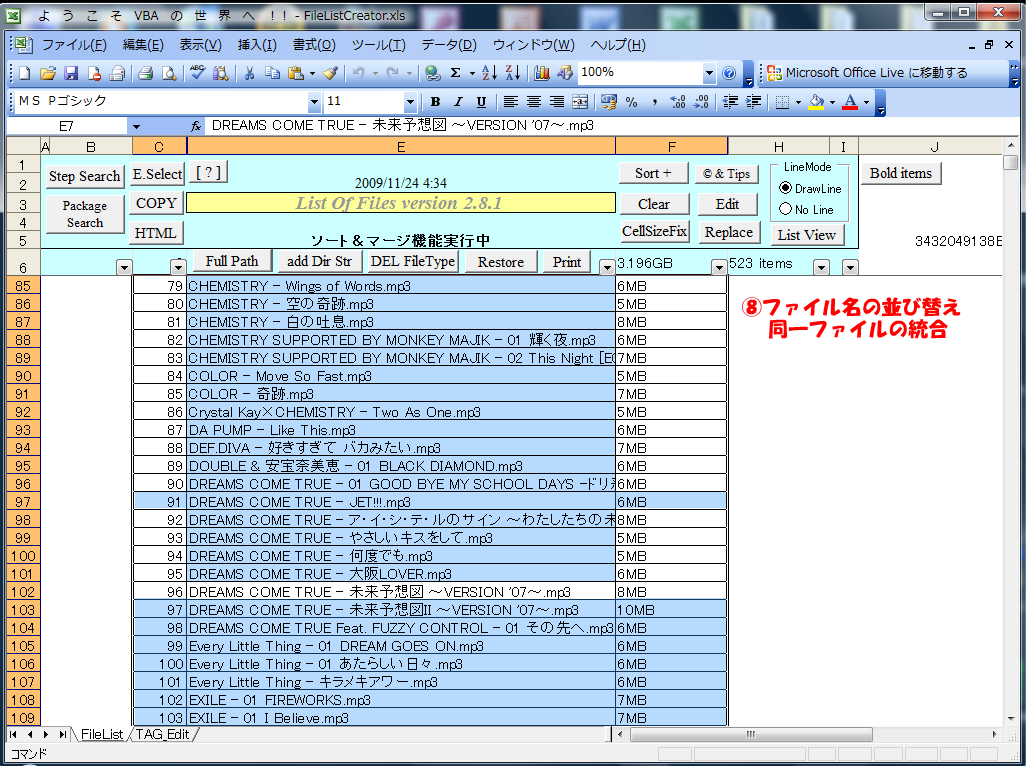The image size is (1026, 766).
Task: Click the Step Search button
Action: [84, 176]
